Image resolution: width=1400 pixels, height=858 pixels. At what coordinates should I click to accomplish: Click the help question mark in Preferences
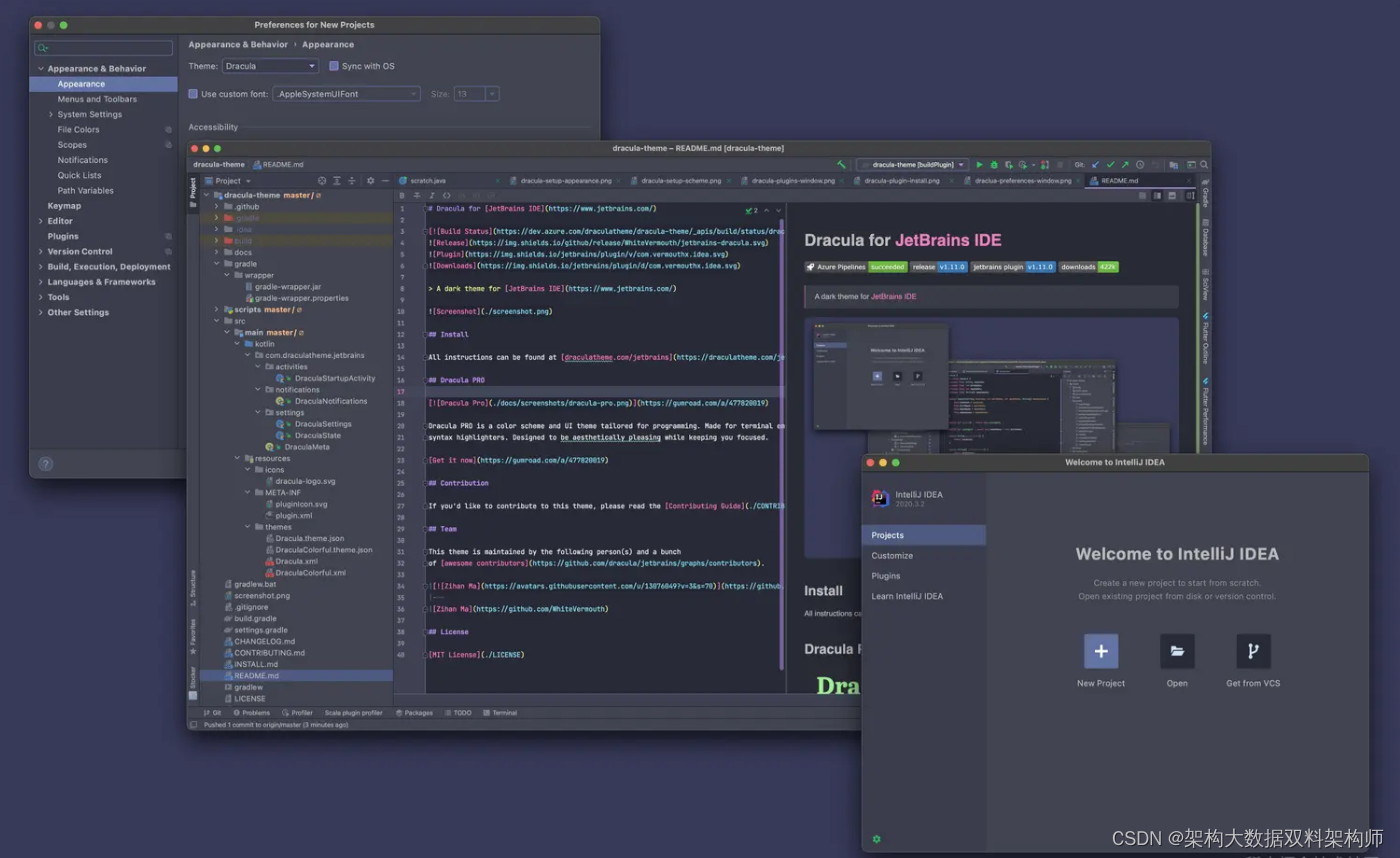click(x=45, y=464)
